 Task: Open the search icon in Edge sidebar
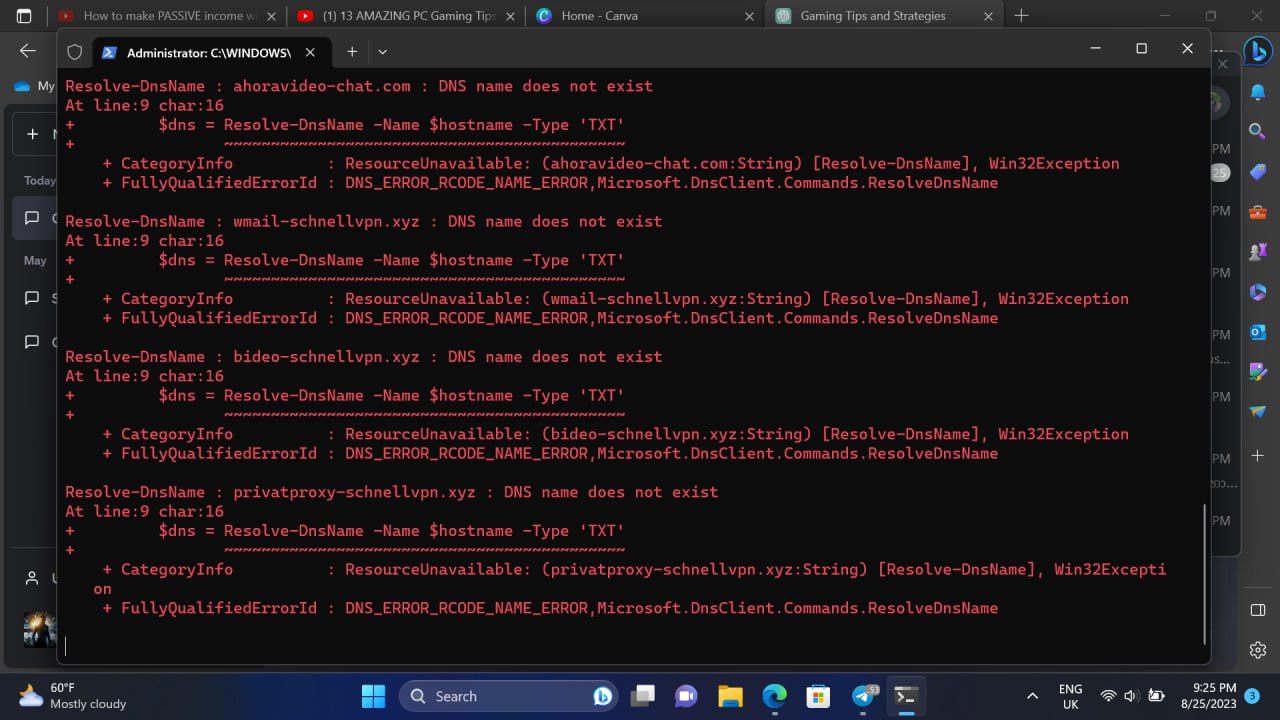pos(1258,131)
